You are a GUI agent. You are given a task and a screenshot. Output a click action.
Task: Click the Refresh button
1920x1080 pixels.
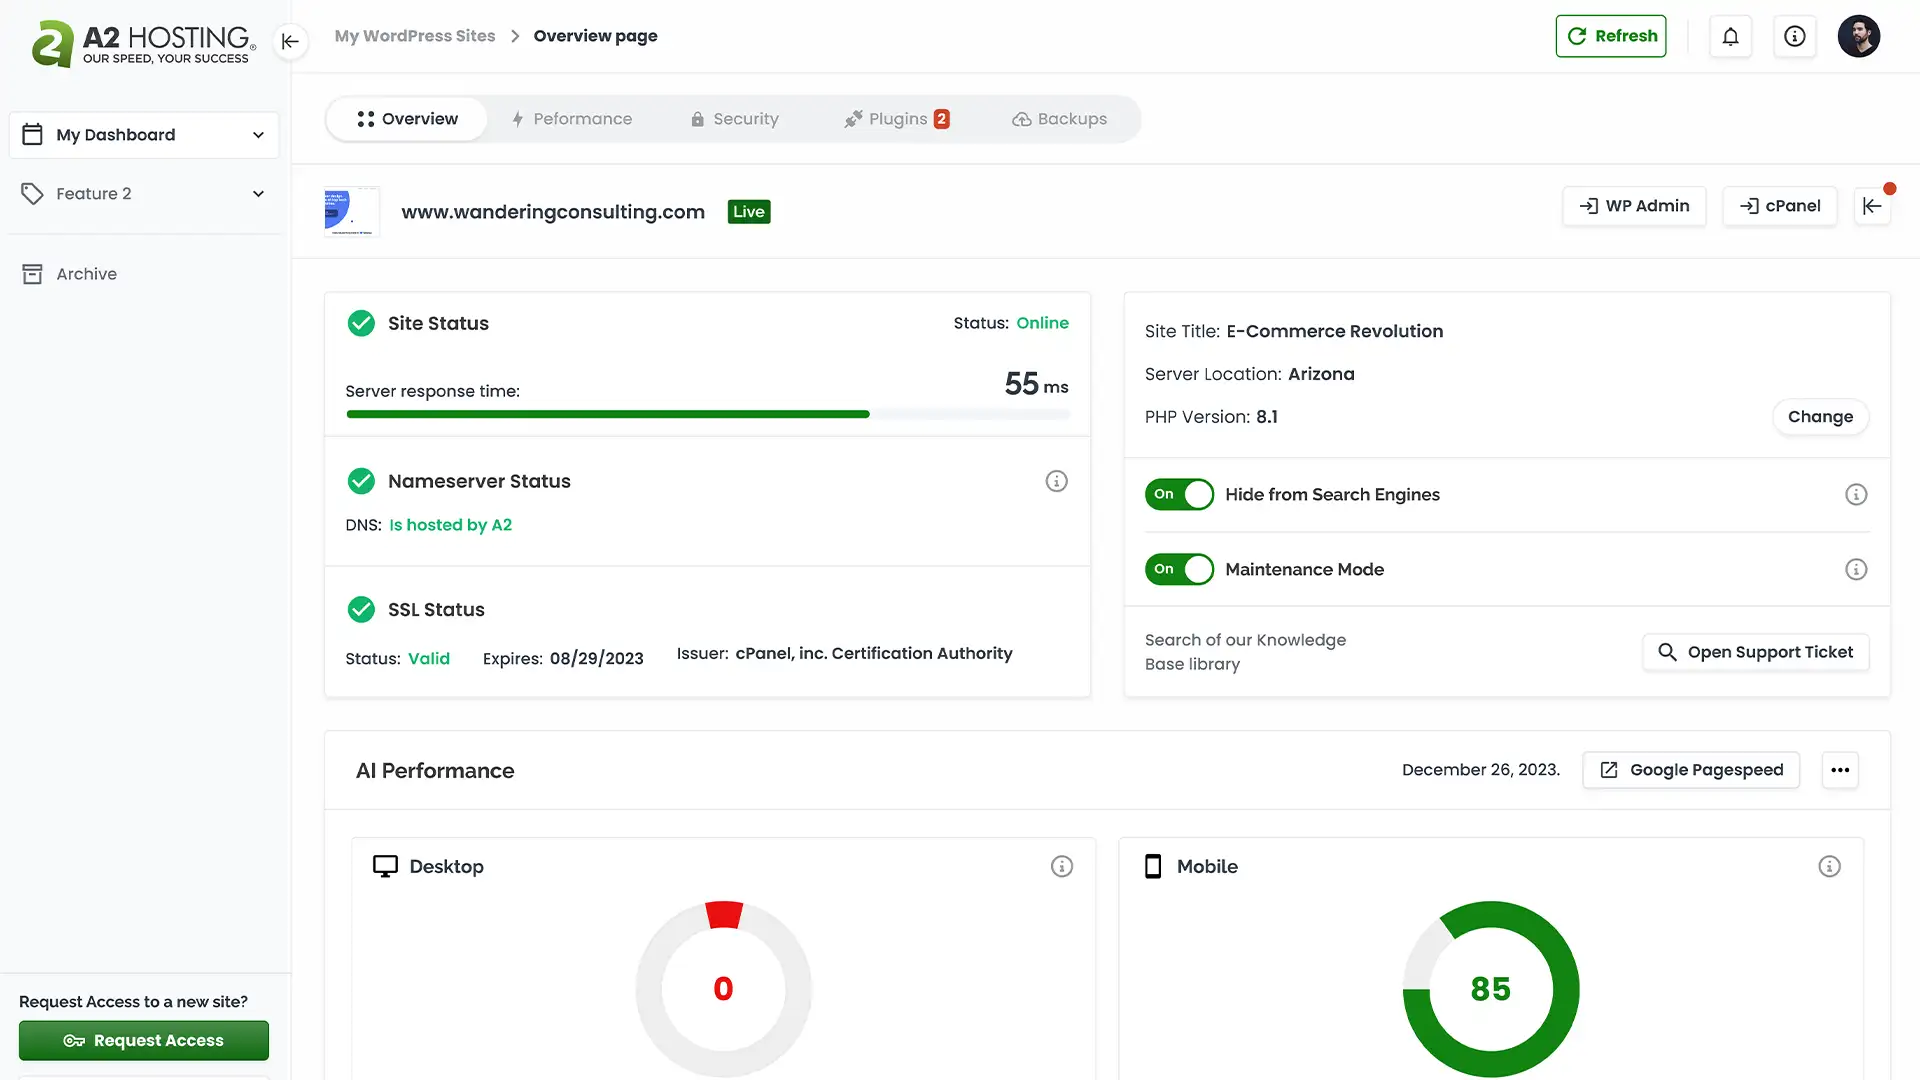(1611, 36)
